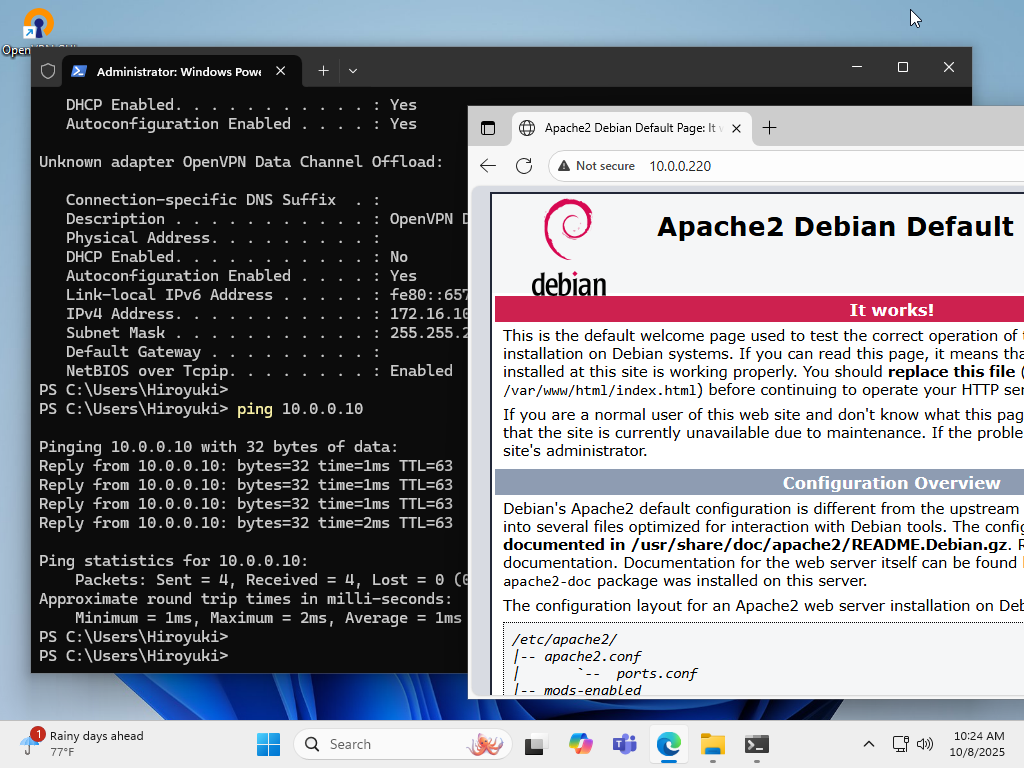This screenshot has height=768, width=1024.
Task: Open the Windows Start menu
Action: tap(268, 744)
